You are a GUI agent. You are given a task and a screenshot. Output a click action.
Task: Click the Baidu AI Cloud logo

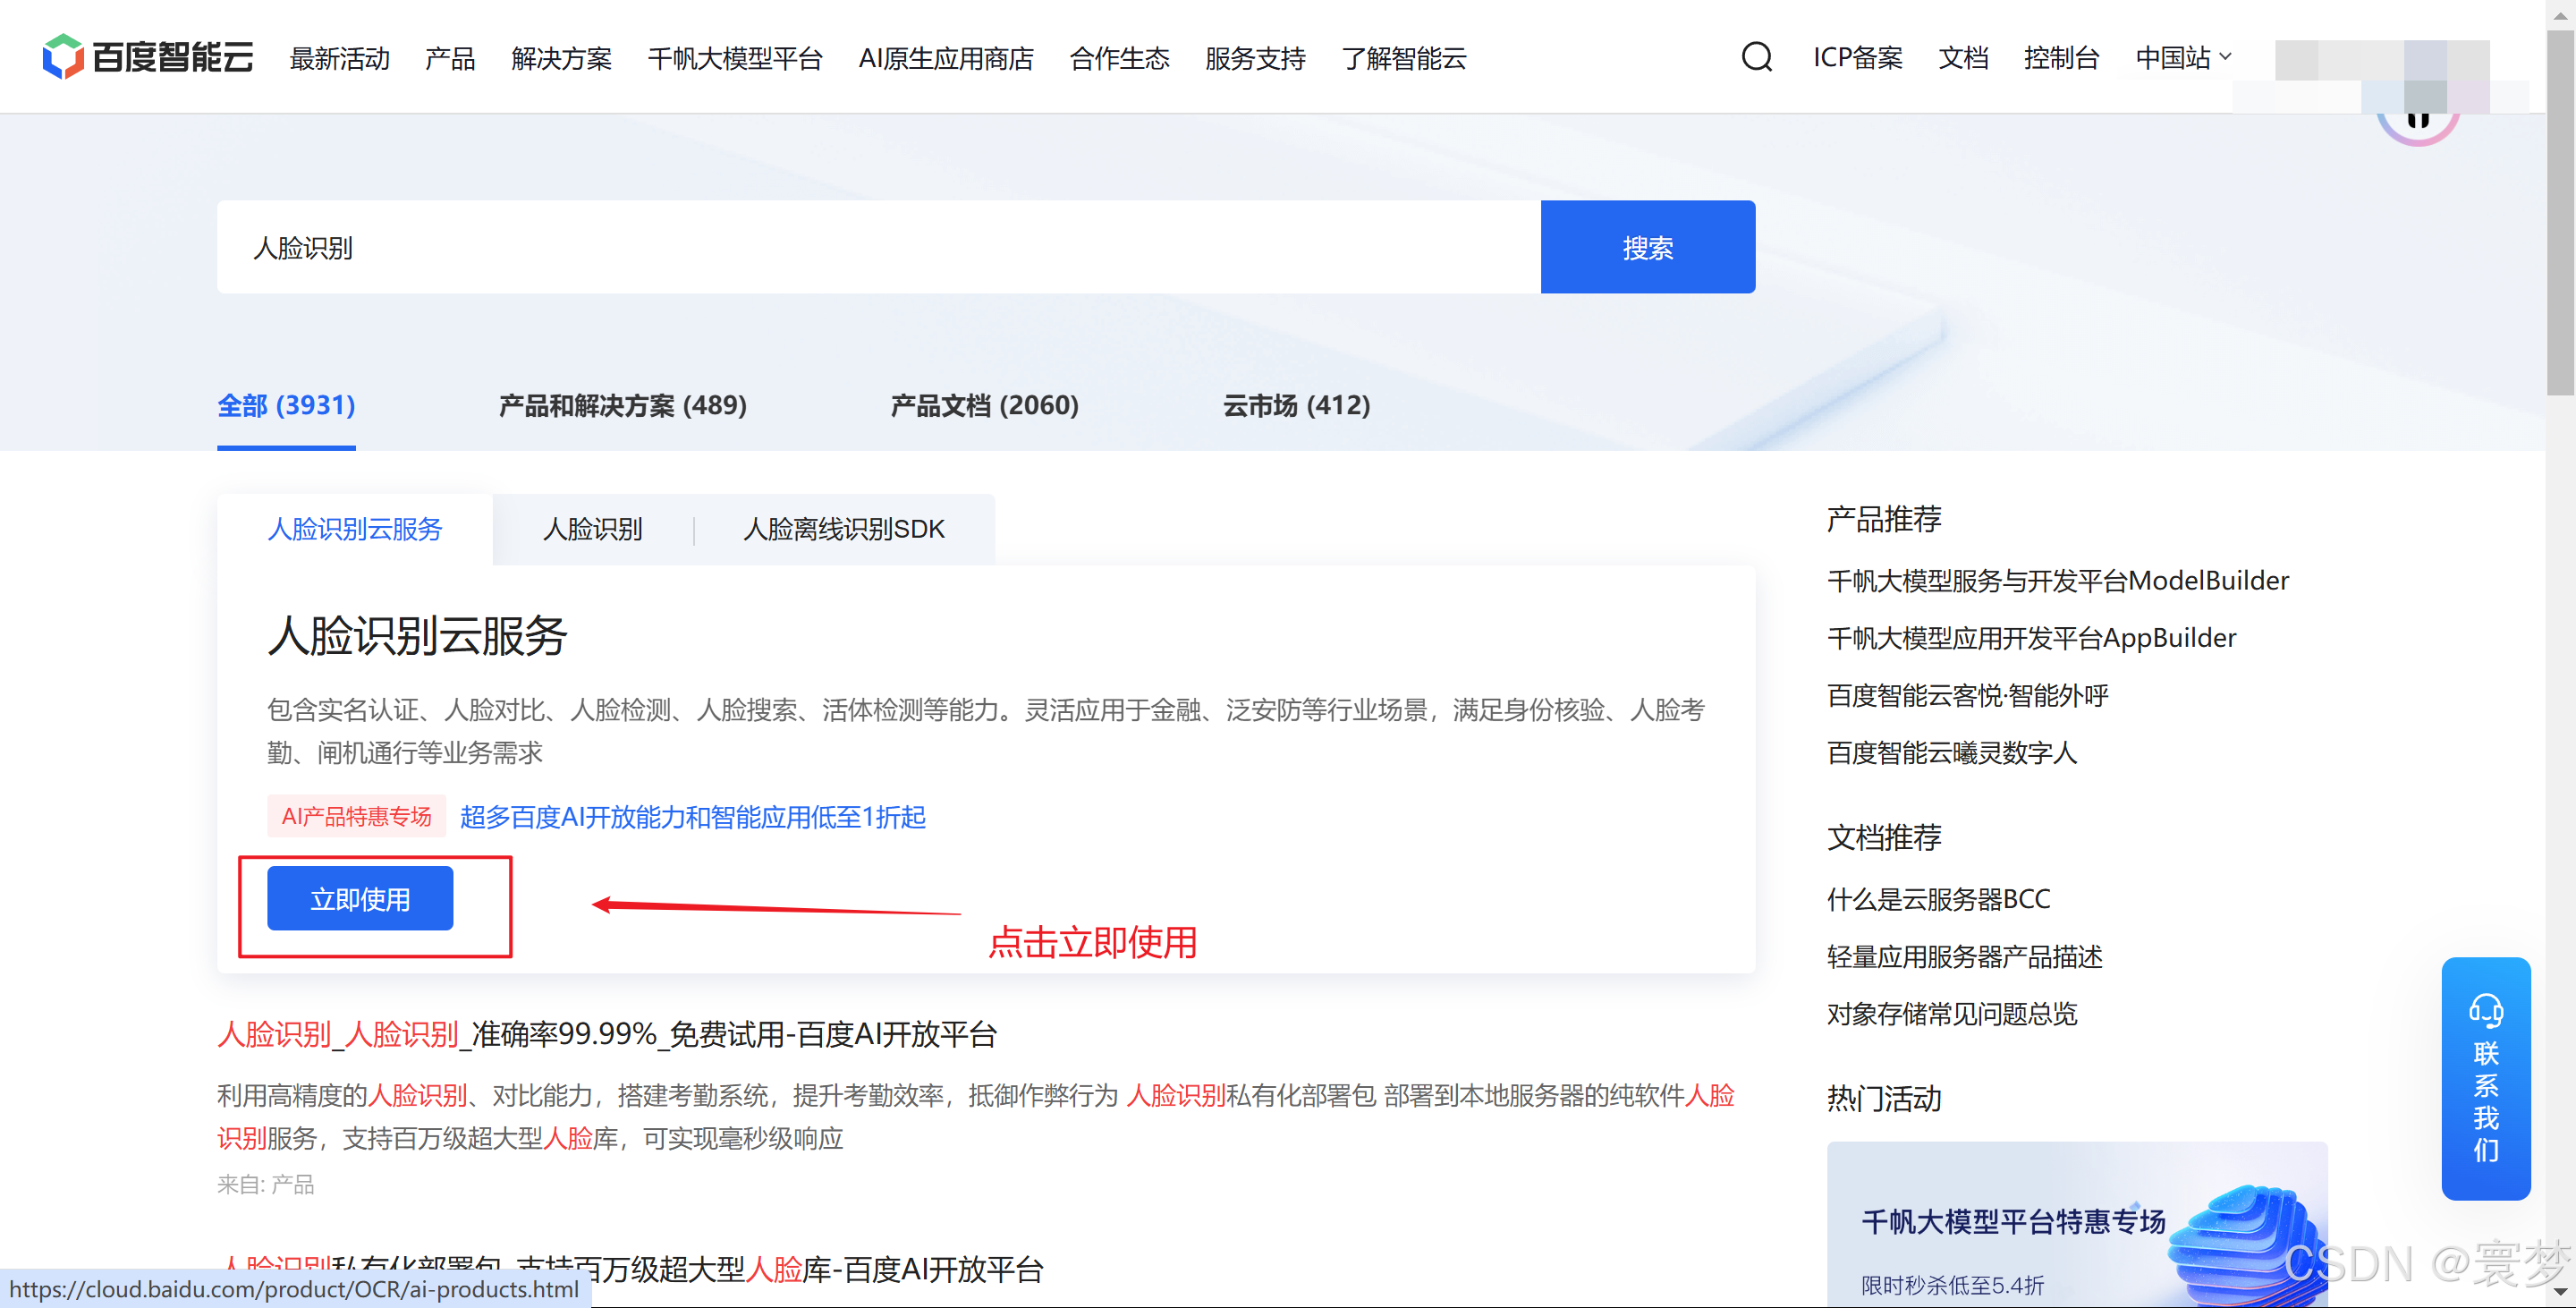(148, 57)
